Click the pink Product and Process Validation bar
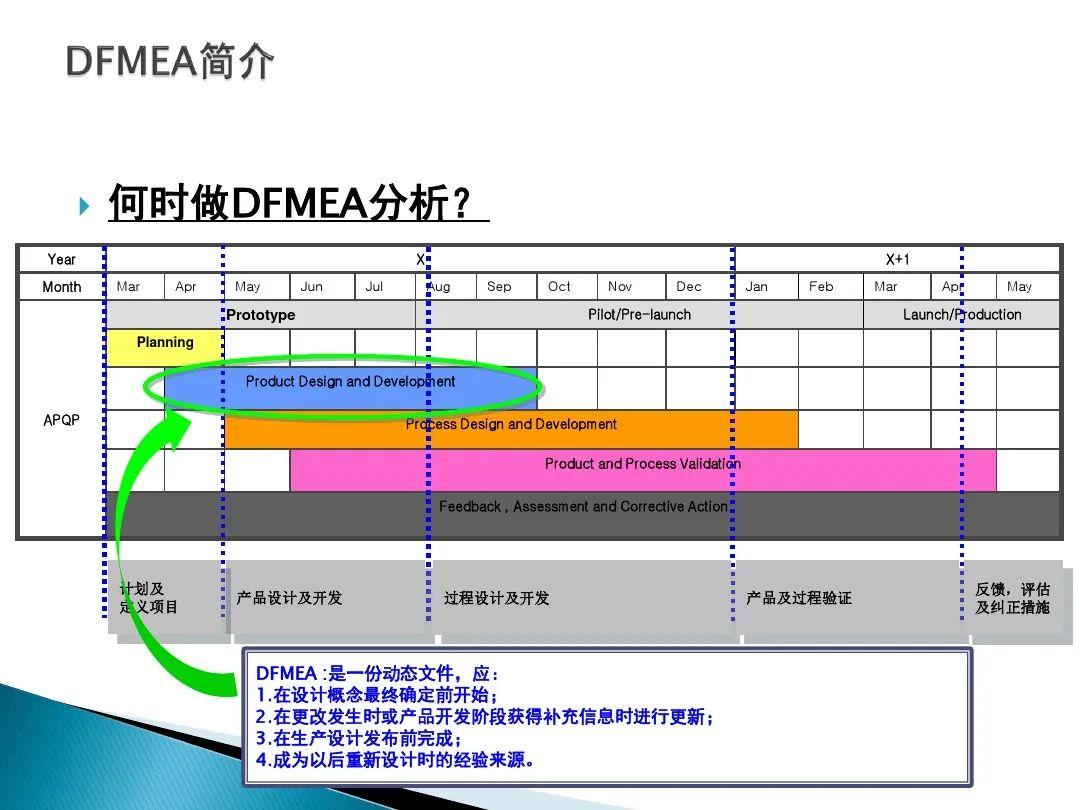1080x810 pixels. pyautogui.click(x=642, y=463)
